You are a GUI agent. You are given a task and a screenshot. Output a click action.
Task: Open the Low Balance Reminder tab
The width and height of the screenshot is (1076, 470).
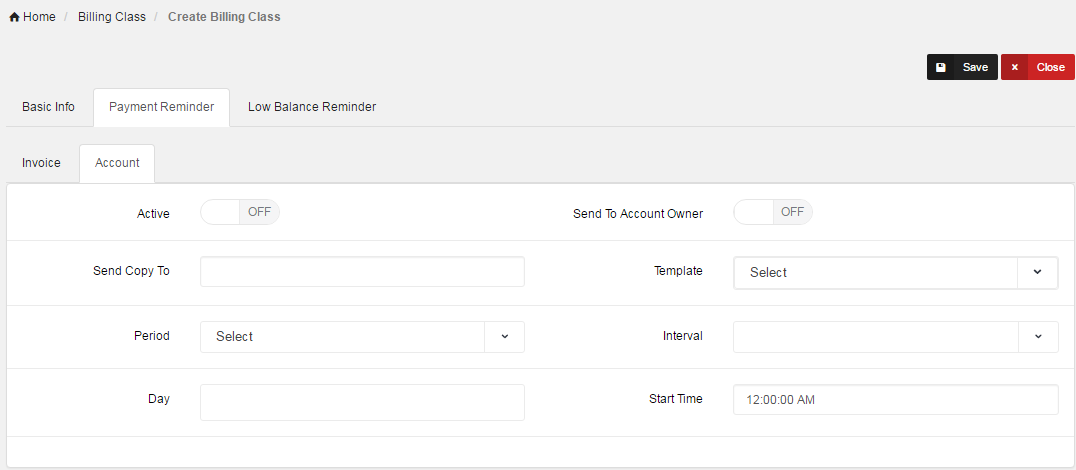[312, 107]
